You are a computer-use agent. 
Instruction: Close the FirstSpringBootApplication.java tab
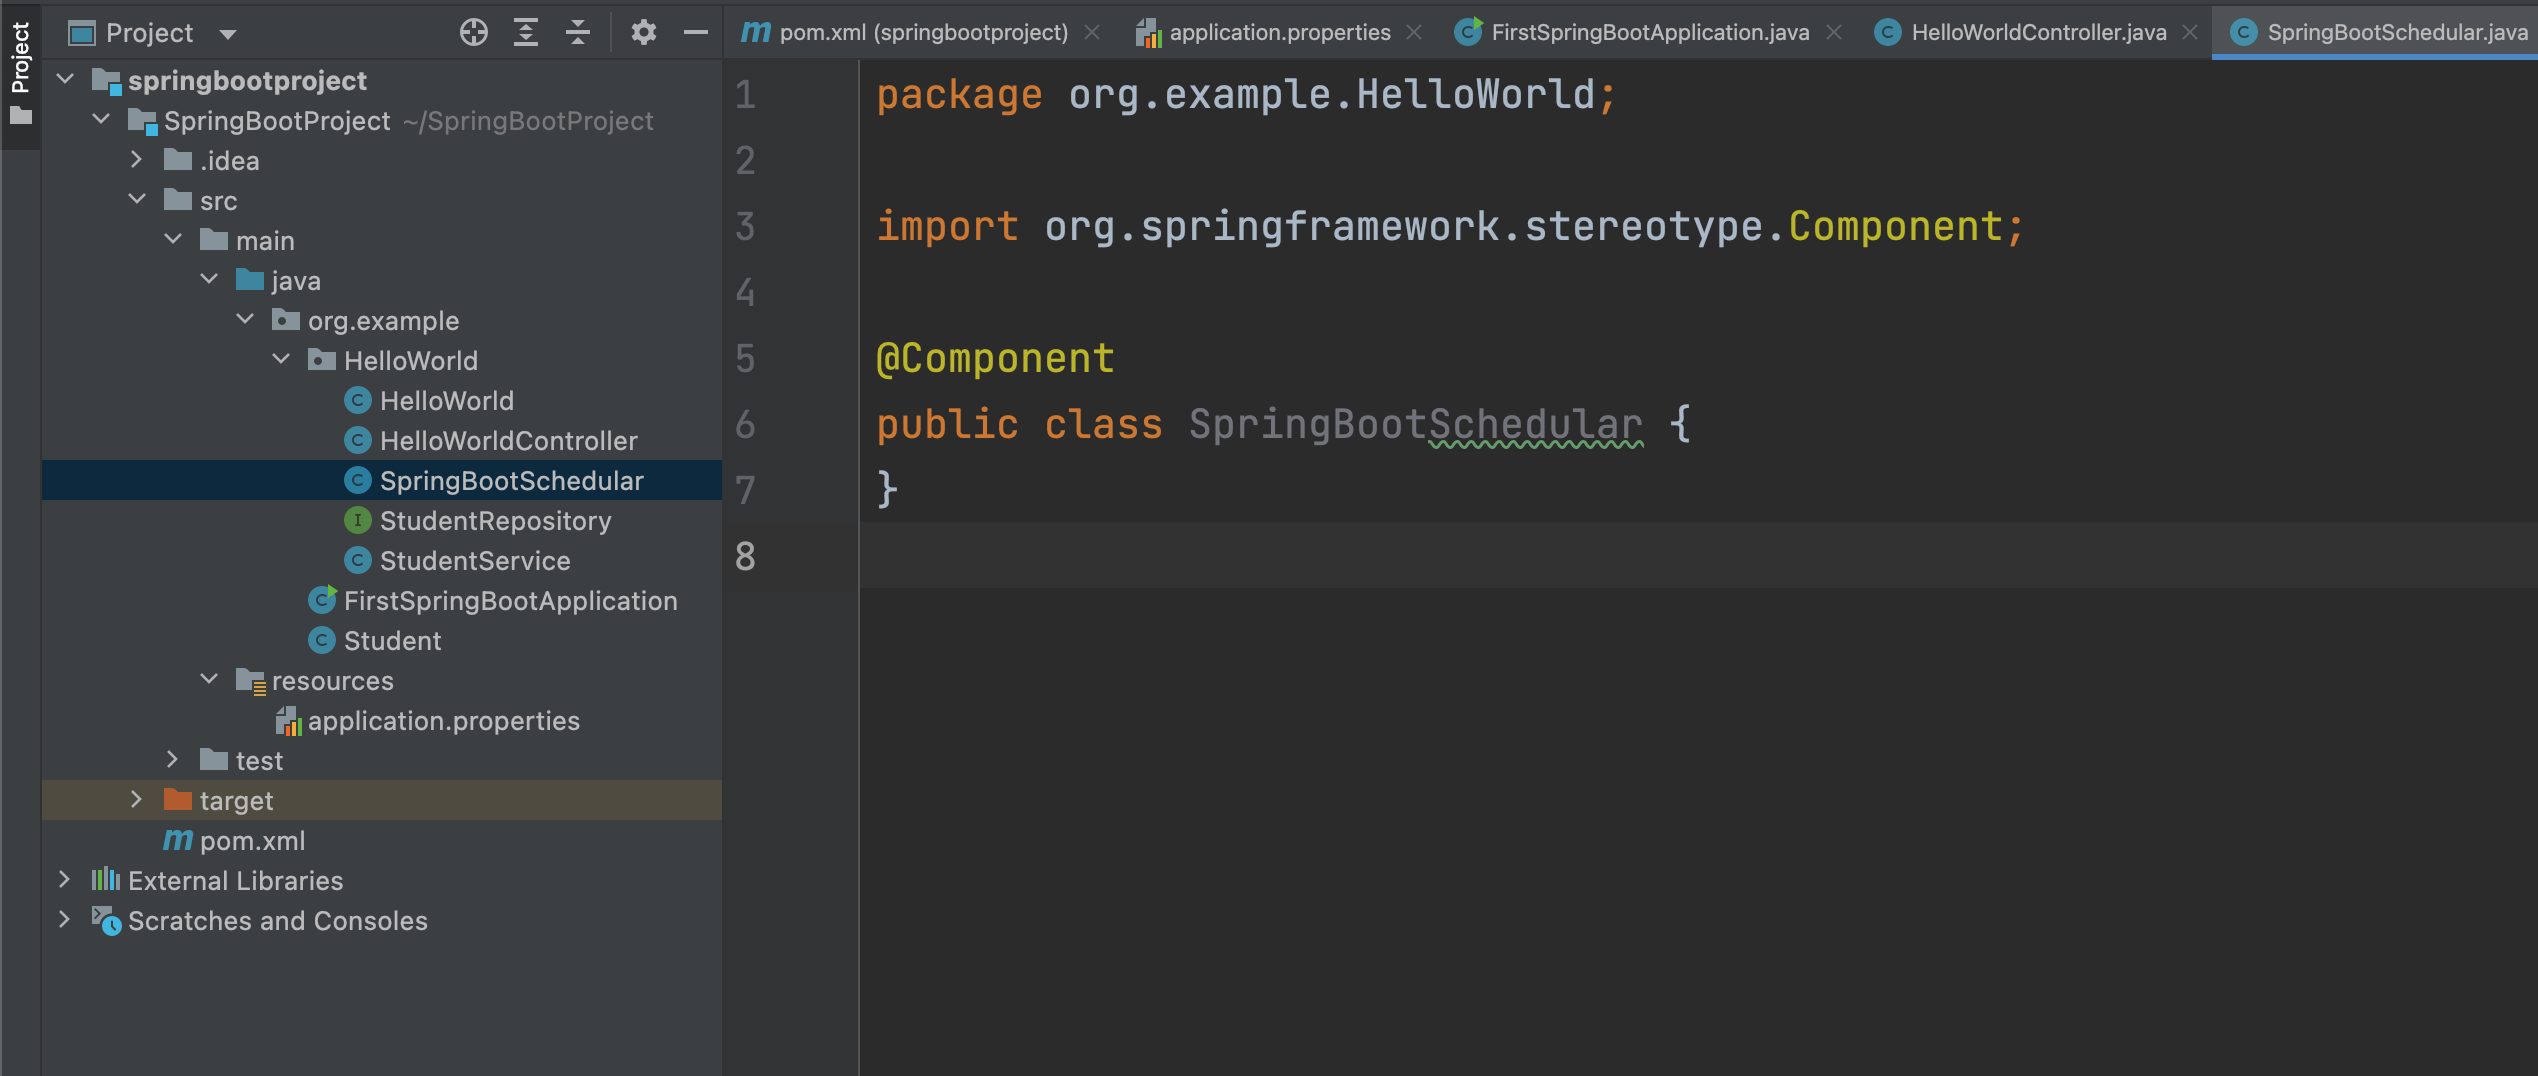pyautogui.click(x=1834, y=33)
